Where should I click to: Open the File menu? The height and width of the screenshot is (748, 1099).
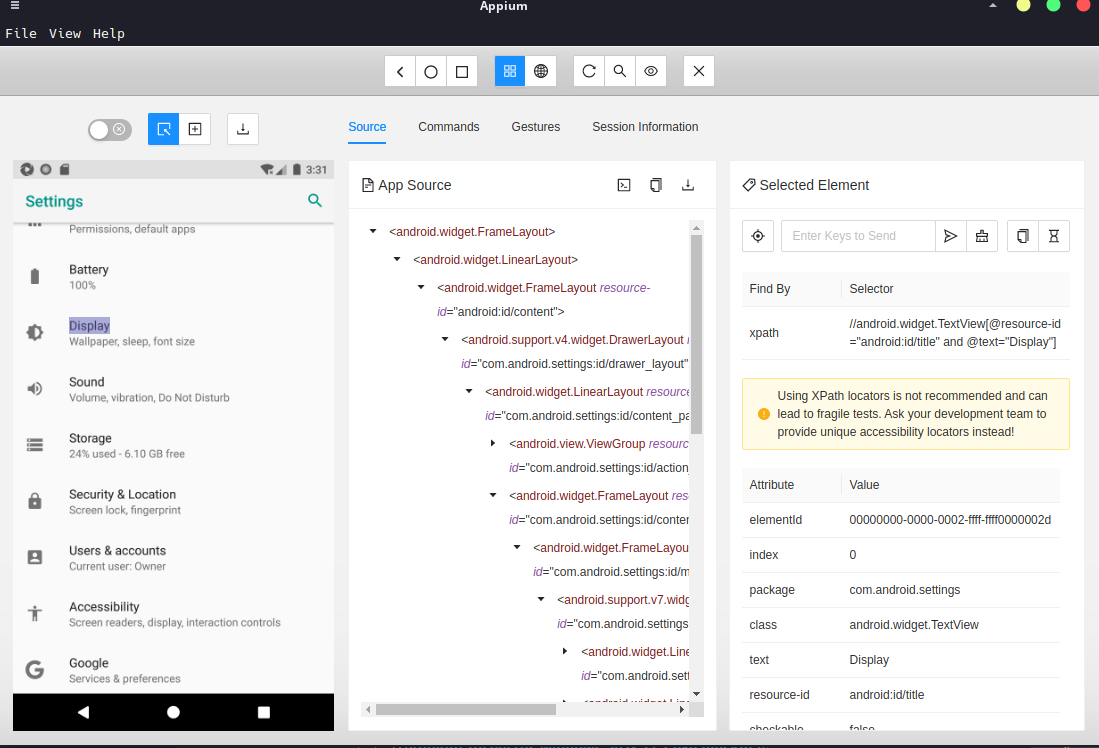click(21, 33)
